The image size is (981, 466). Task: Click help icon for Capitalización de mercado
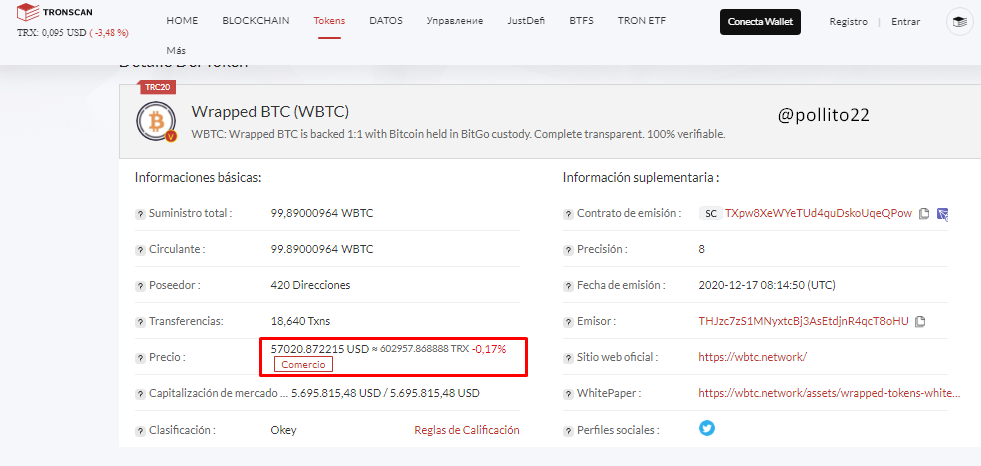[140, 394]
